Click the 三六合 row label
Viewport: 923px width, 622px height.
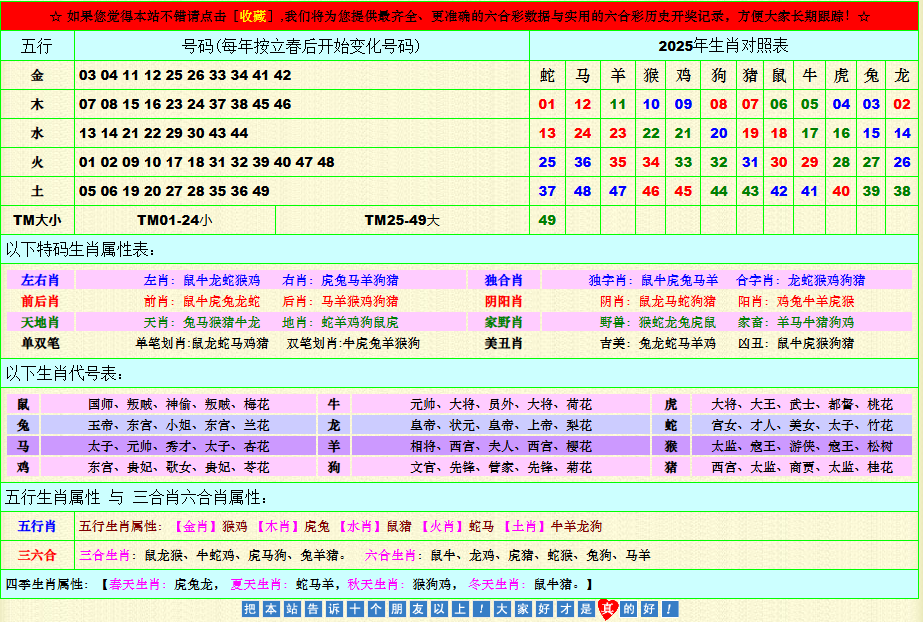pos(37,555)
